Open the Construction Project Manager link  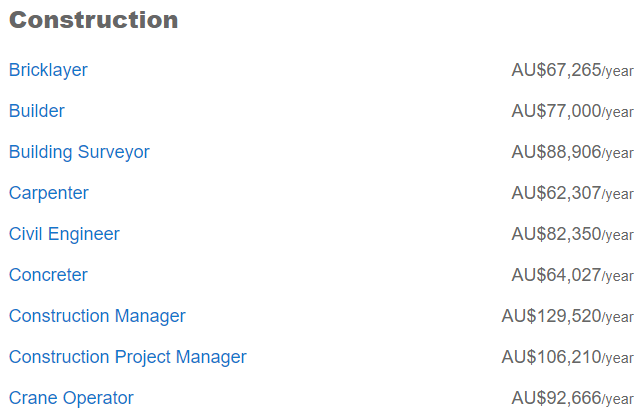(127, 357)
